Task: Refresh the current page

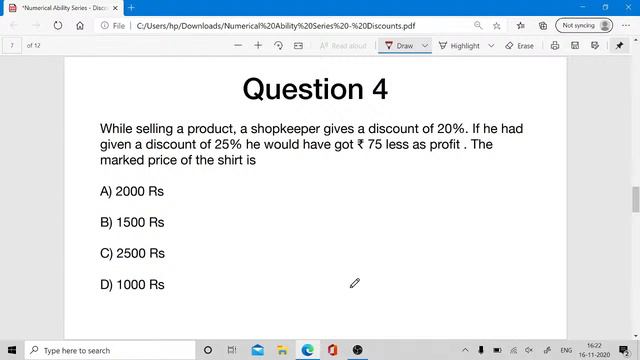Action: coord(58,26)
